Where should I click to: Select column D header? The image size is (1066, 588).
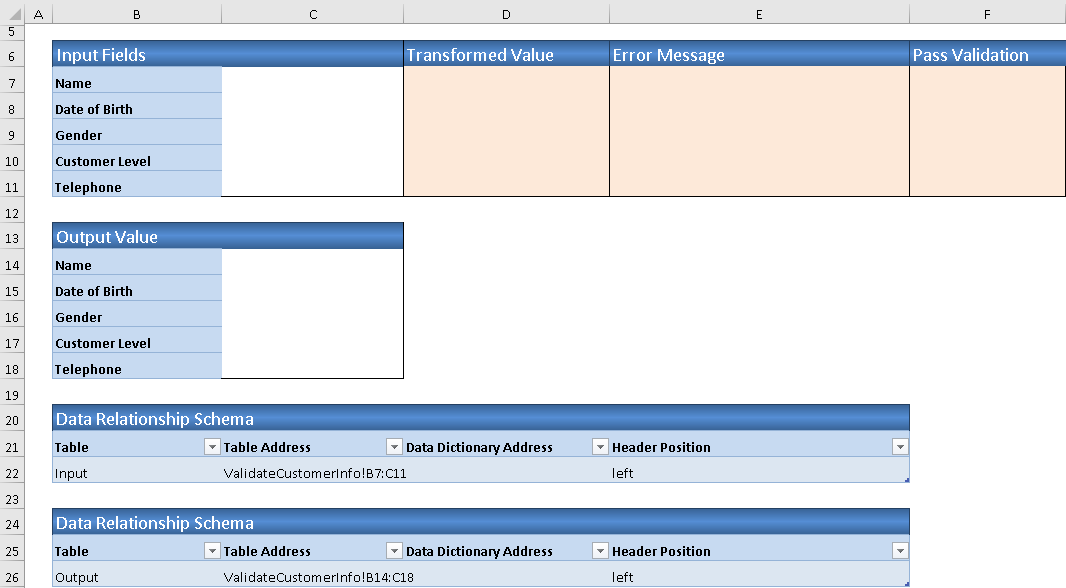(x=506, y=14)
